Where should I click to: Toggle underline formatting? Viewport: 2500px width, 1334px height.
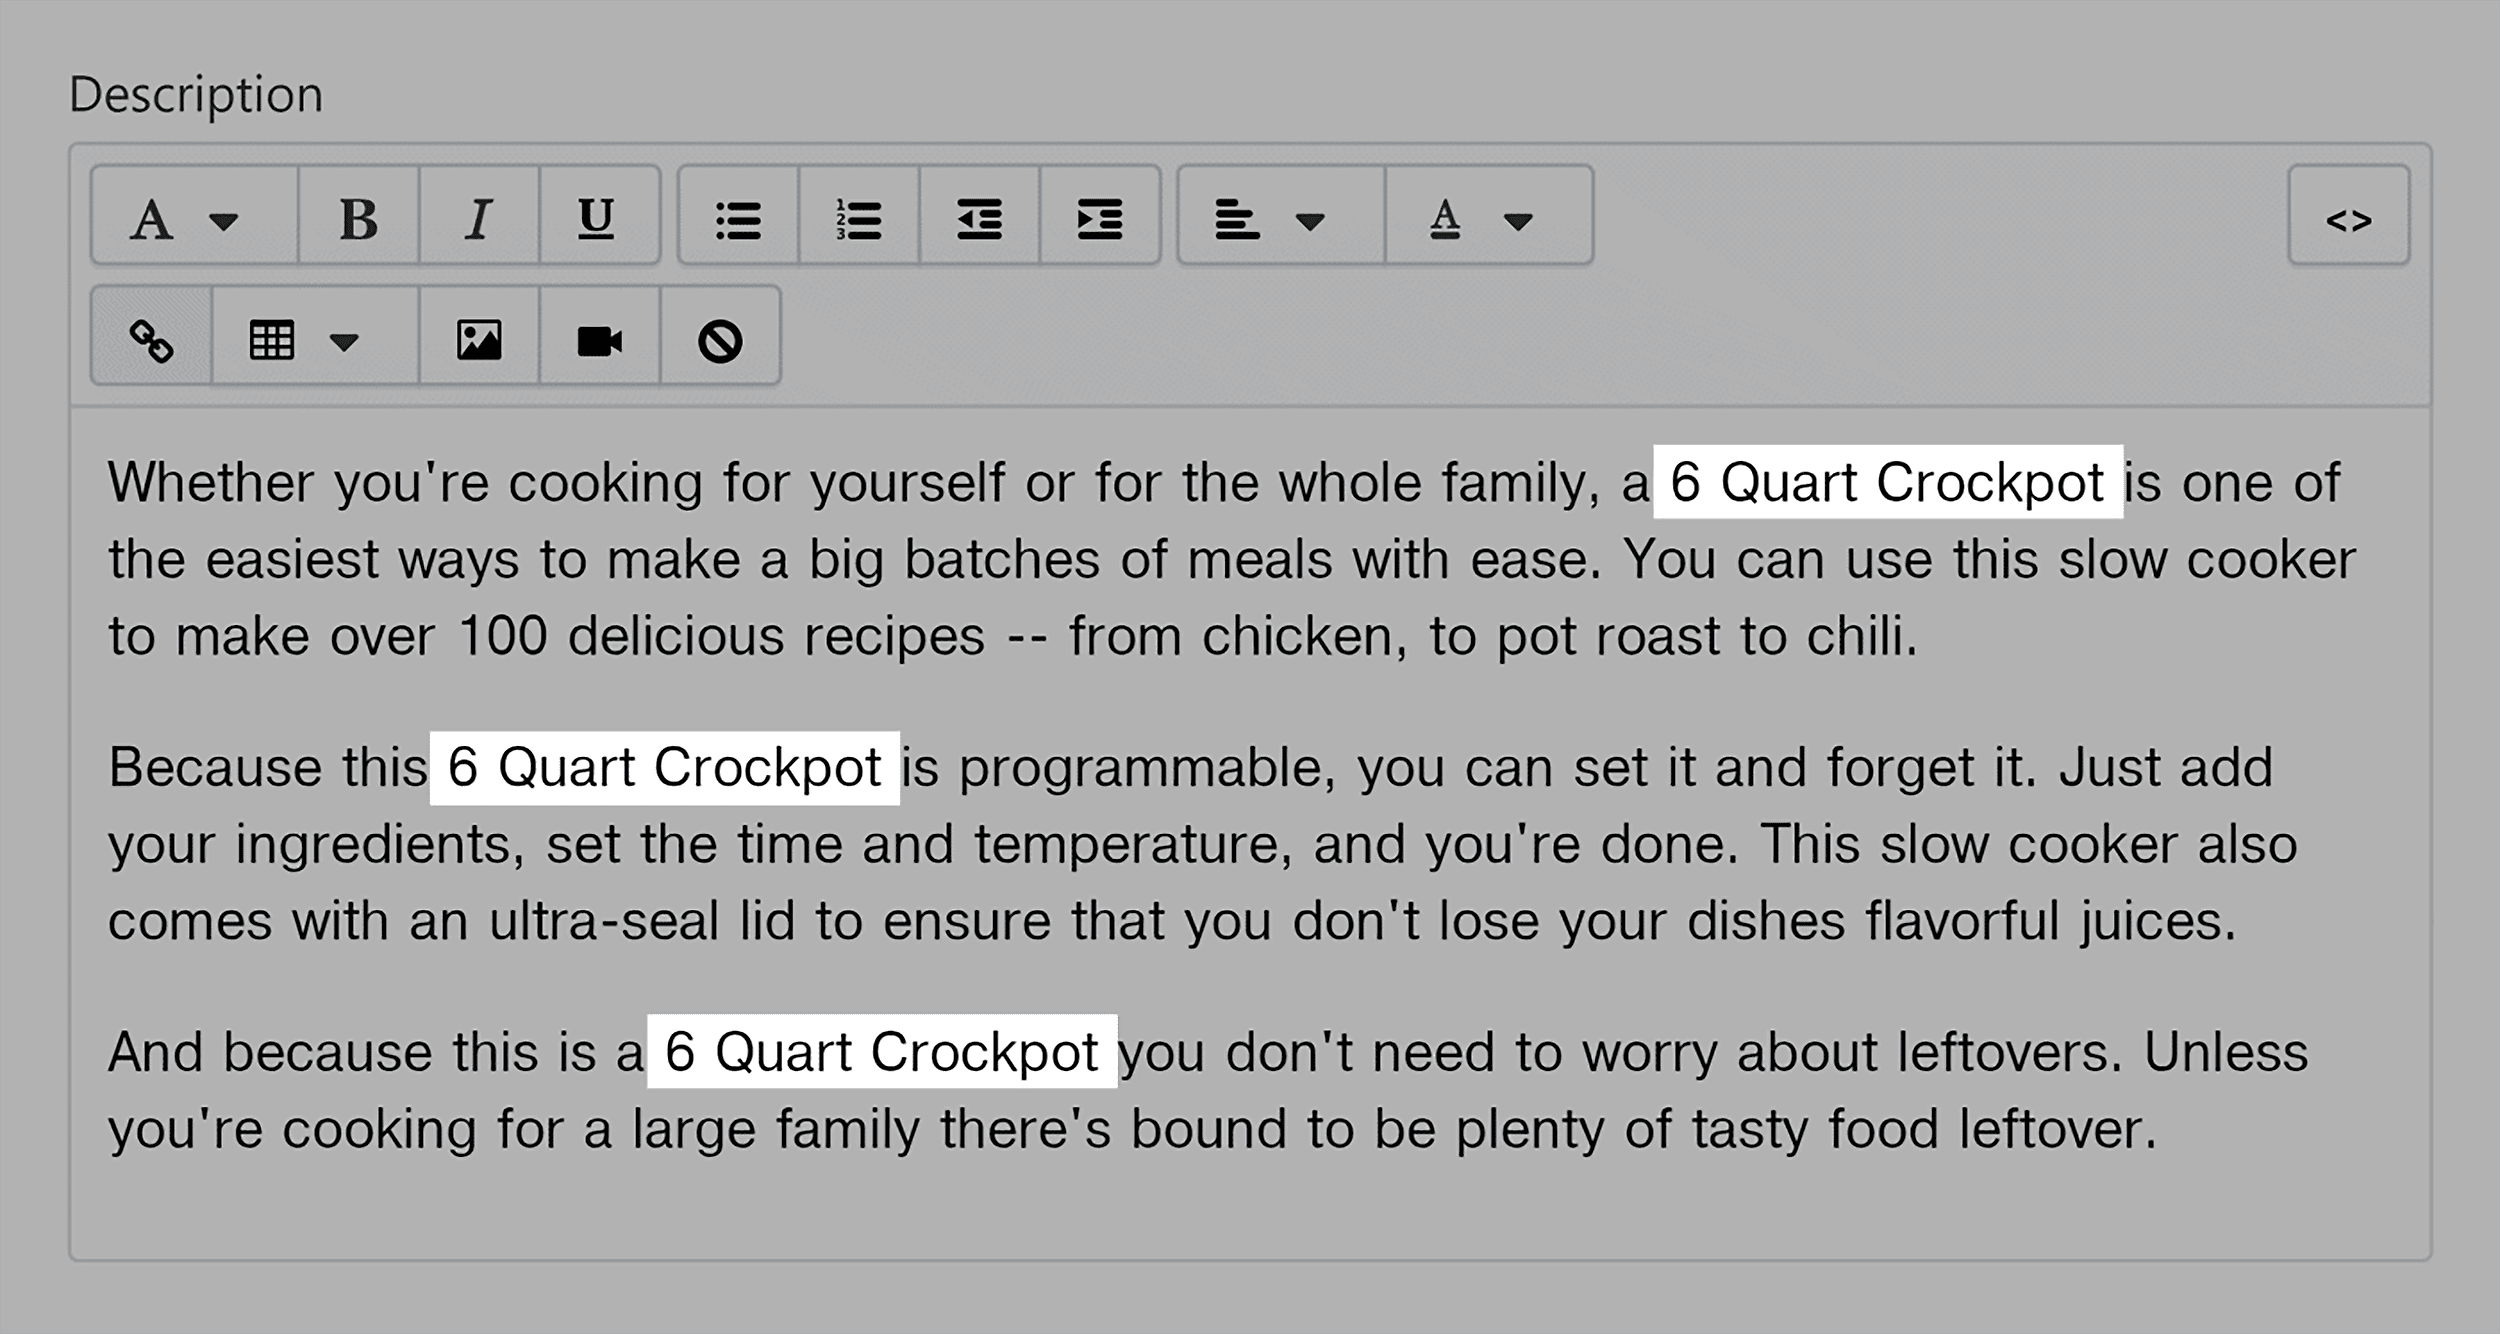tap(599, 216)
